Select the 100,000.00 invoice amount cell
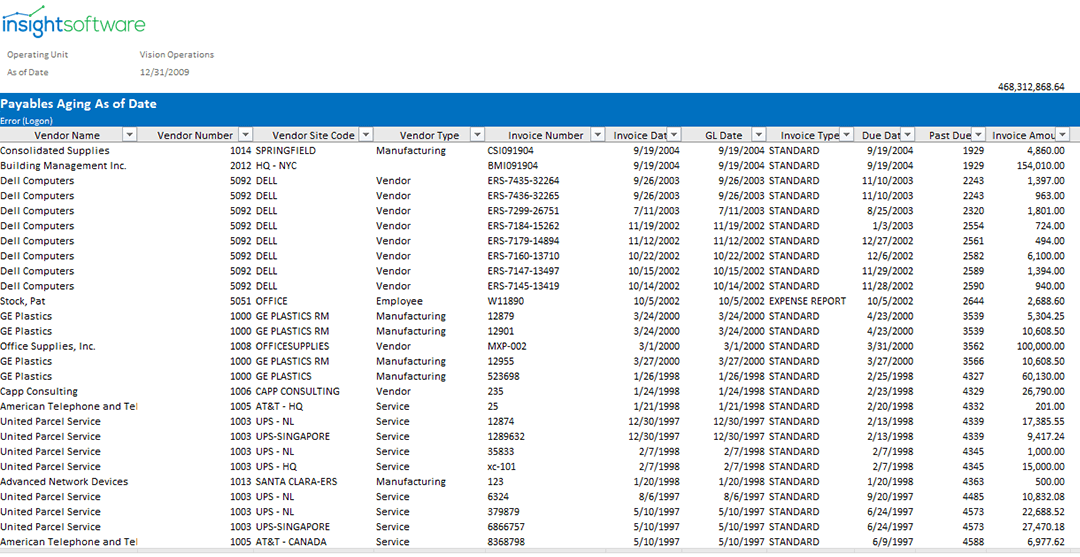Screen dimensions: 1080x557 coord(1040,346)
